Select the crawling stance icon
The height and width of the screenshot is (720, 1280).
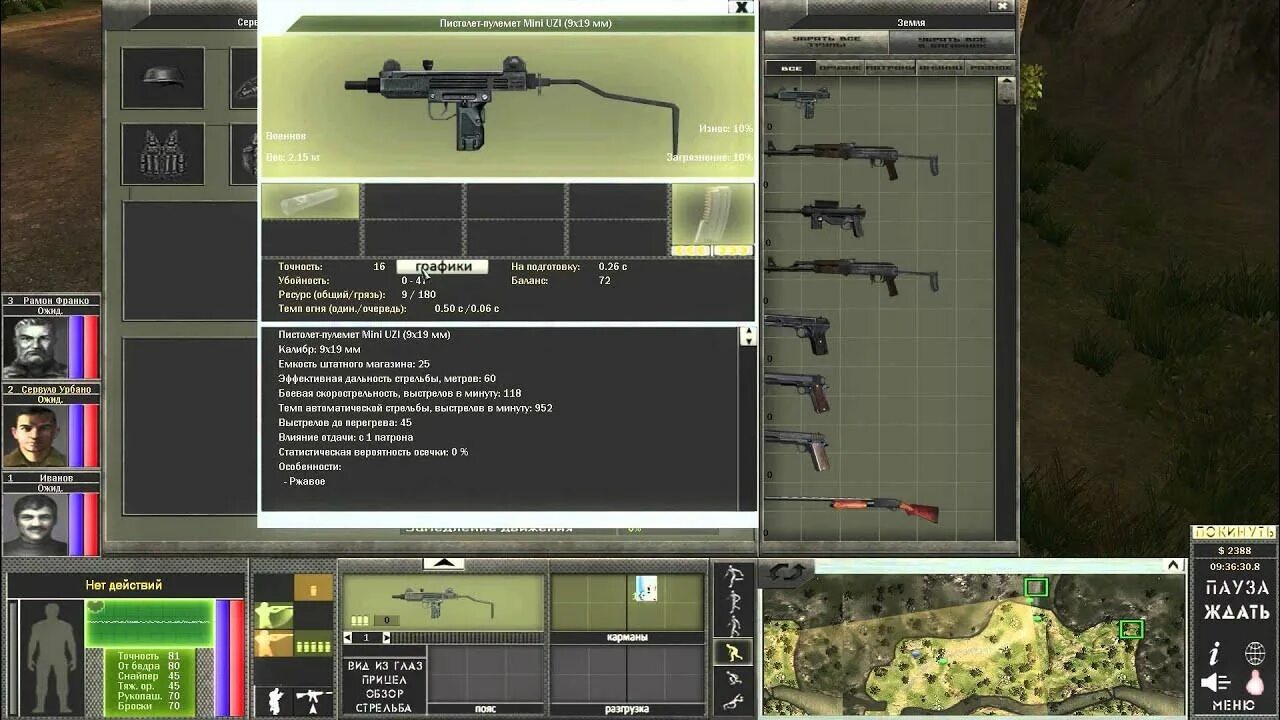click(733, 679)
